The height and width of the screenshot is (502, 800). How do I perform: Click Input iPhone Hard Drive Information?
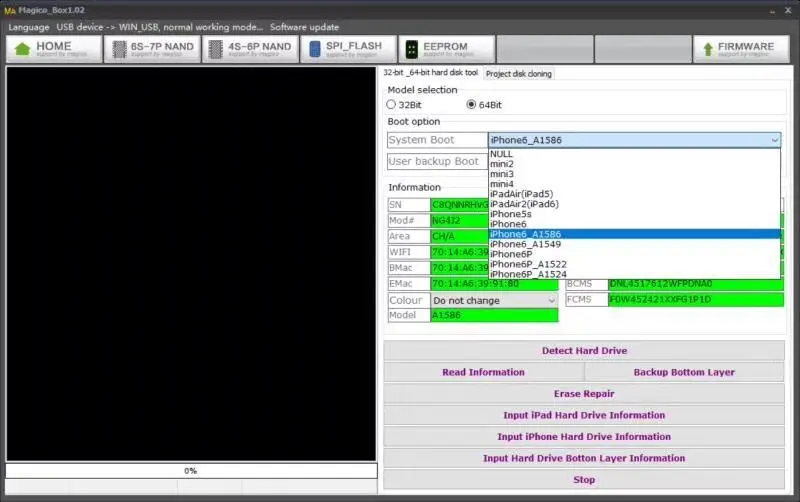pyautogui.click(x=584, y=436)
